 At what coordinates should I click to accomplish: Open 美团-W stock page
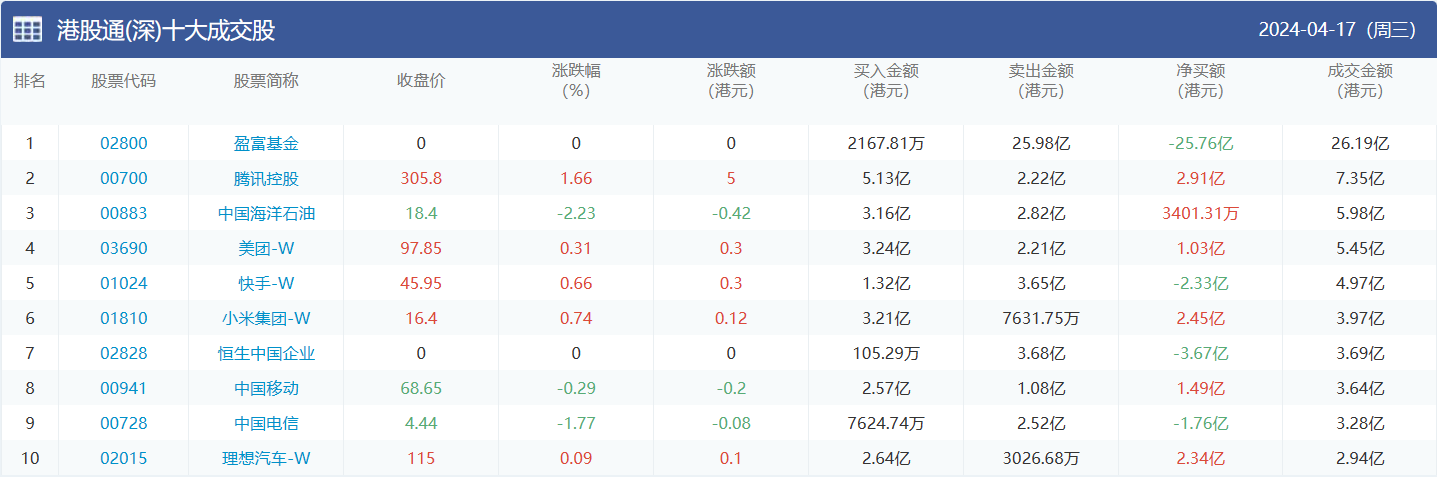click(x=266, y=249)
